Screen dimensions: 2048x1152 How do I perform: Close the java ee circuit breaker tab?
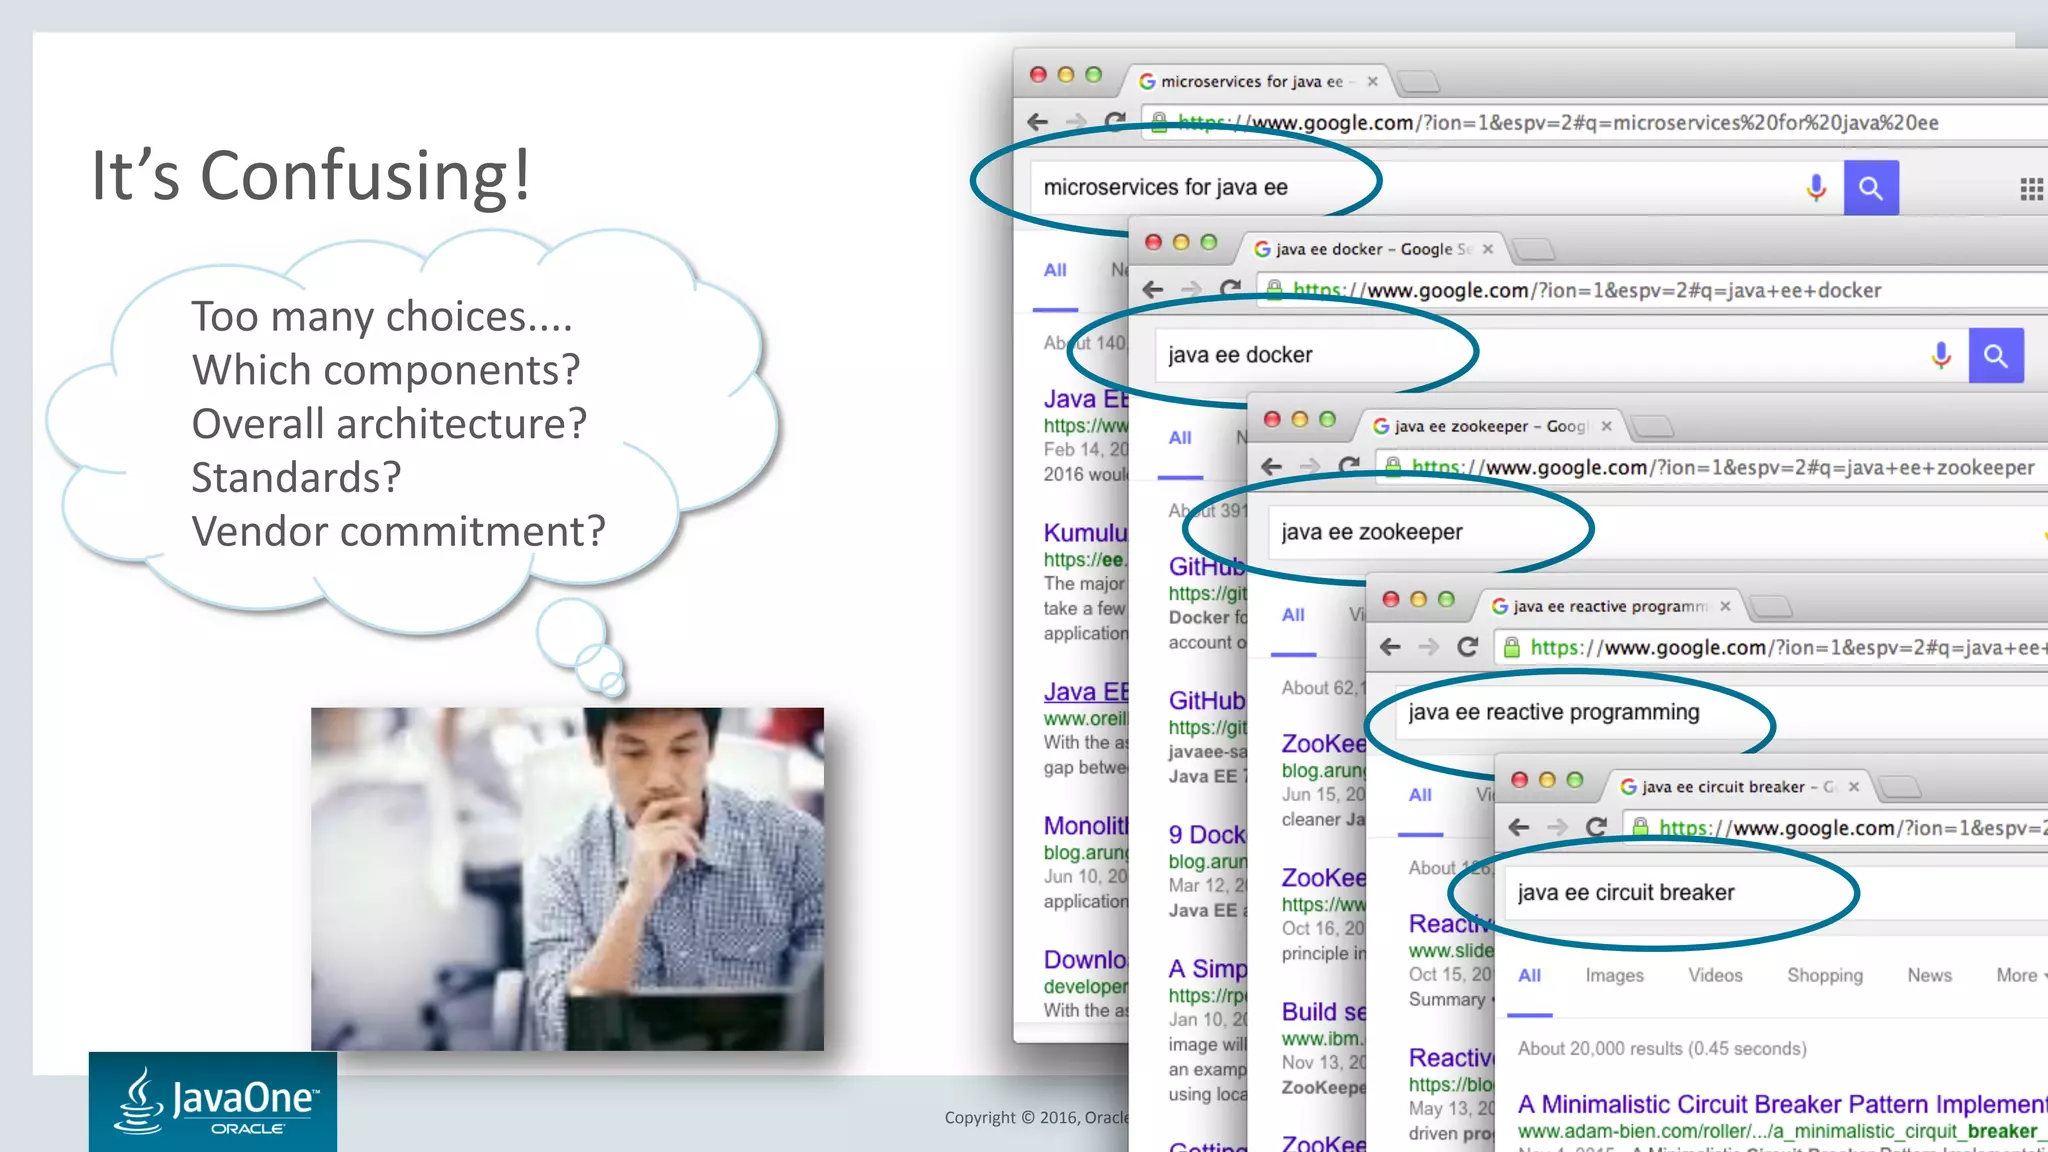1853,787
